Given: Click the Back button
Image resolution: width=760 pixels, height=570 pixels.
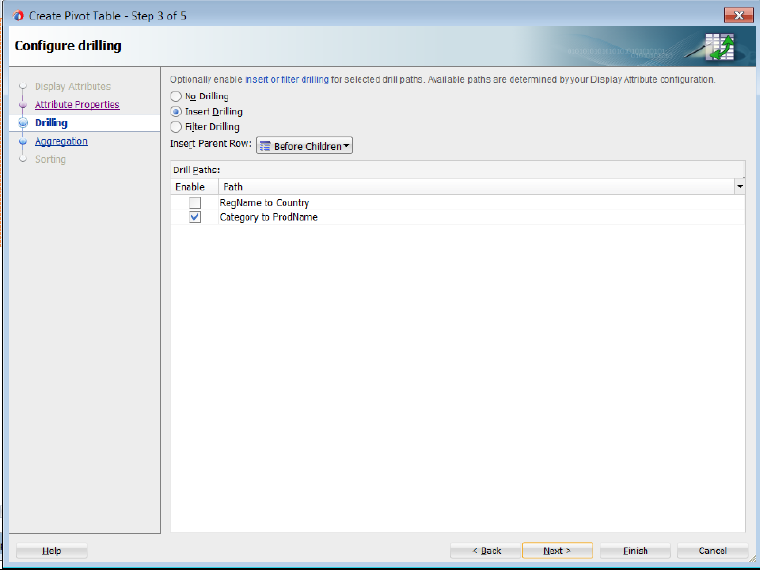Looking at the screenshot, I should click(486, 551).
